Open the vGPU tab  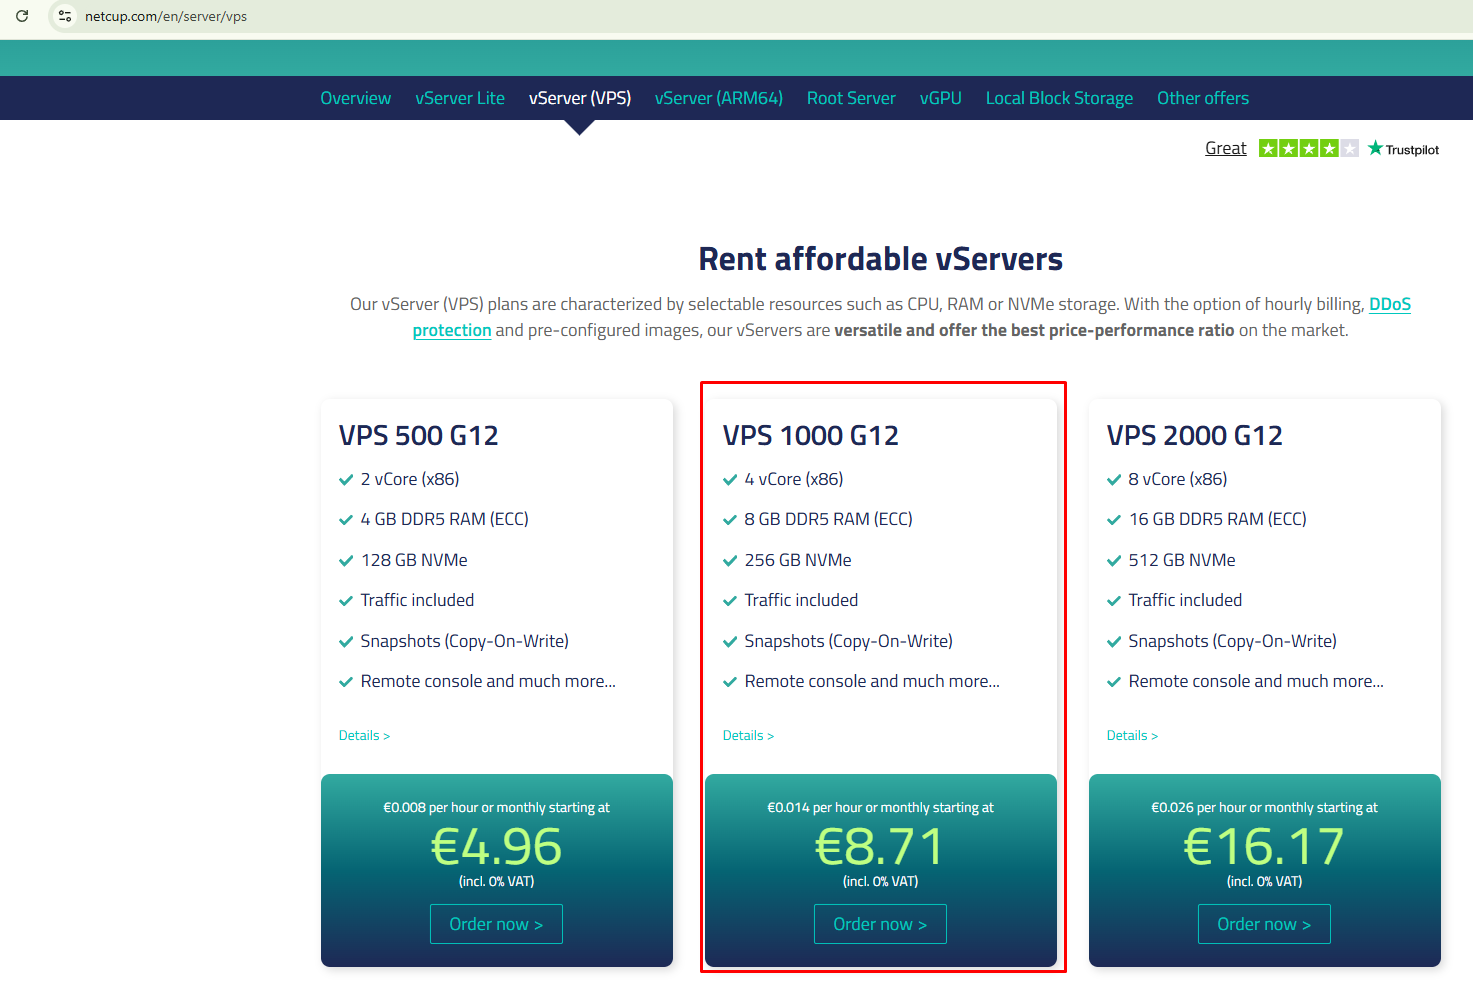pyautogui.click(x=940, y=98)
